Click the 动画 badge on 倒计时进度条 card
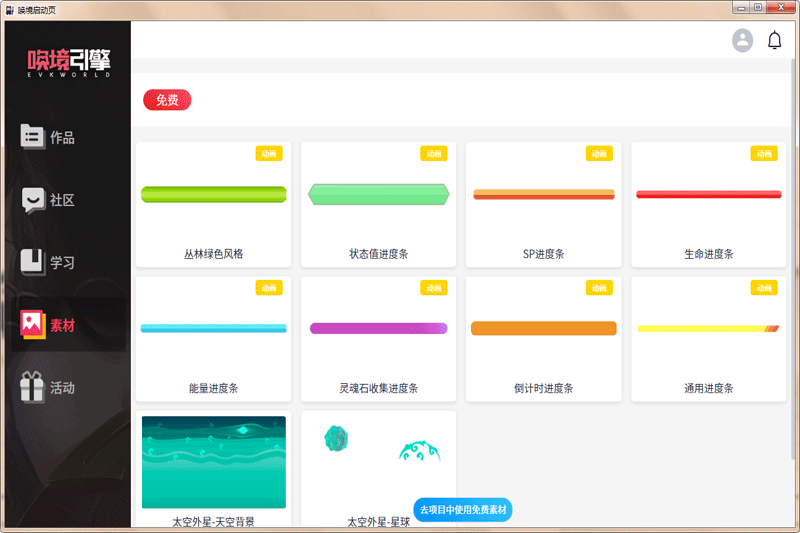This screenshot has width=800, height=533. coord(599,288)
